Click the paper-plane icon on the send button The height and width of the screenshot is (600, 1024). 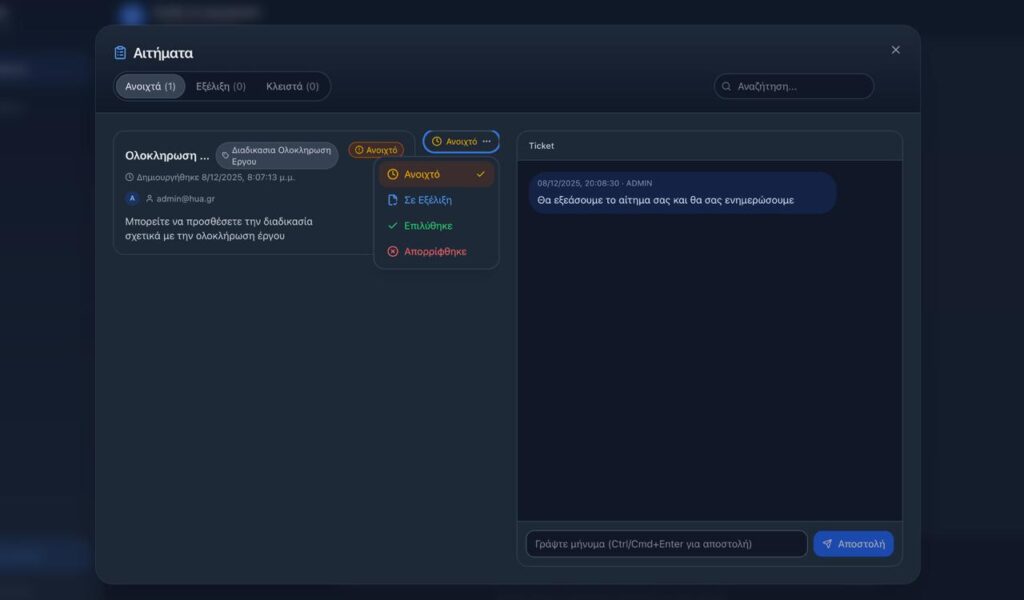827,544
